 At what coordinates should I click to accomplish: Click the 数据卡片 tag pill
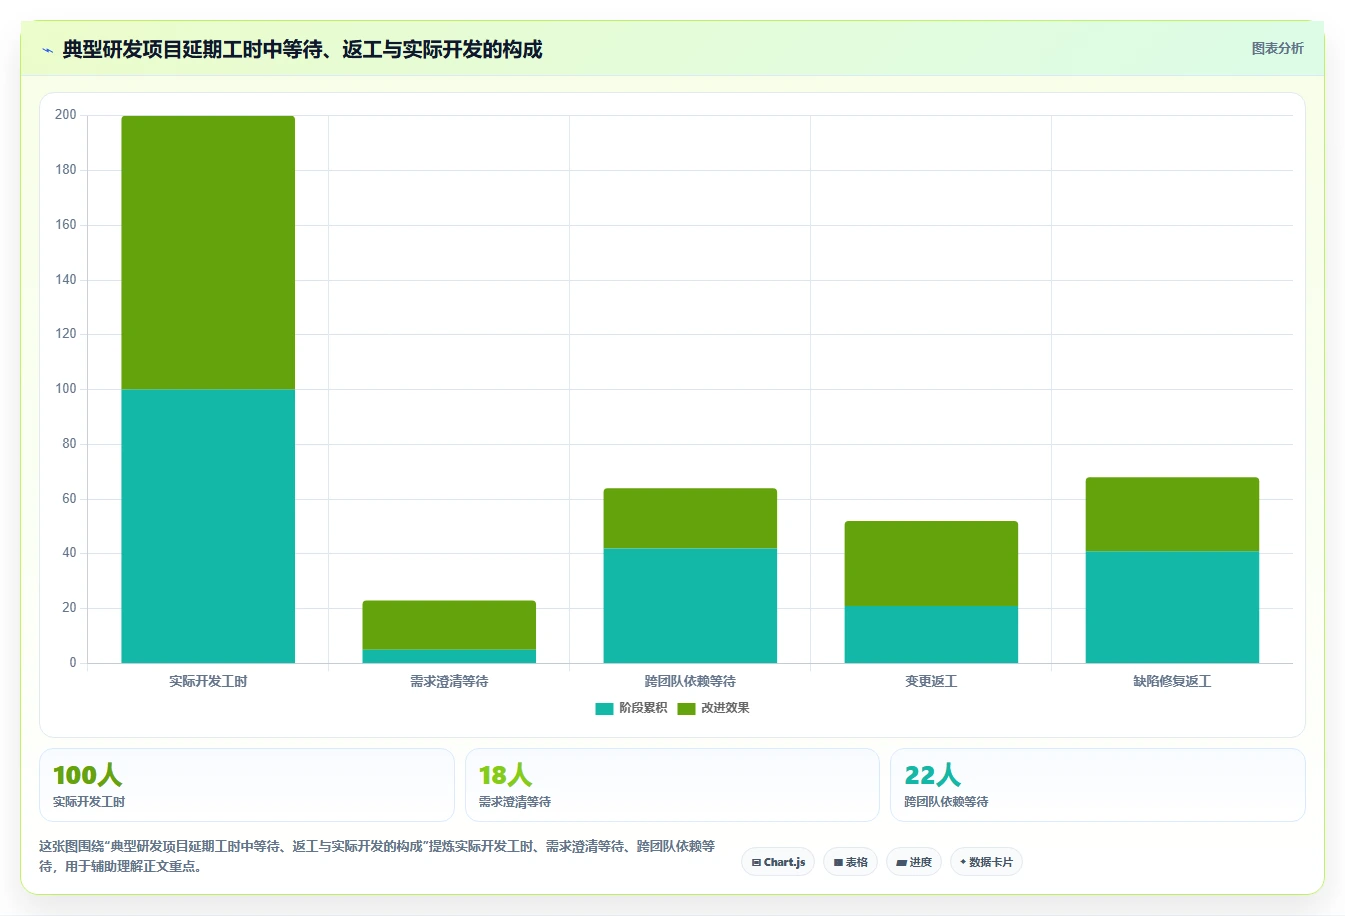[x=986, y=862]
